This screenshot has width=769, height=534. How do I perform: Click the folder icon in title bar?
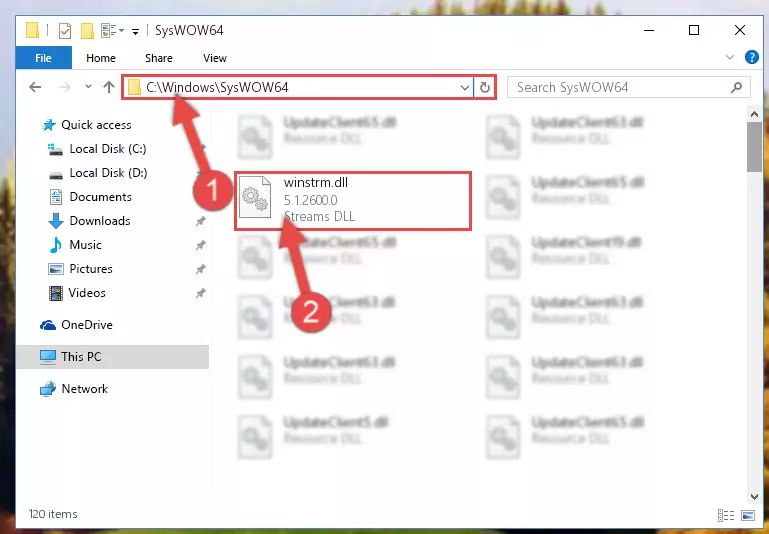click(x=32, y=30)
